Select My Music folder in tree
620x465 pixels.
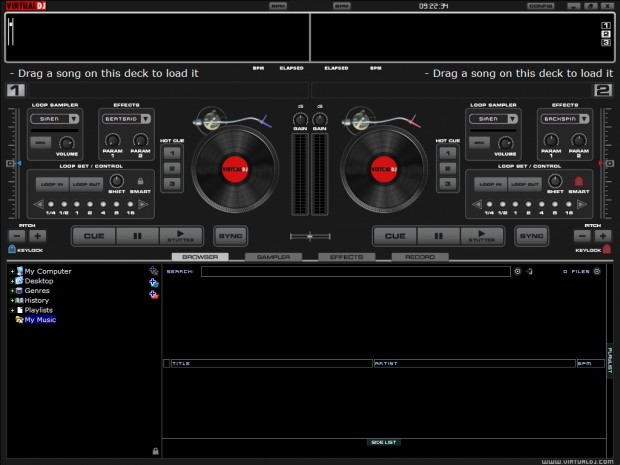coord(40,319)
